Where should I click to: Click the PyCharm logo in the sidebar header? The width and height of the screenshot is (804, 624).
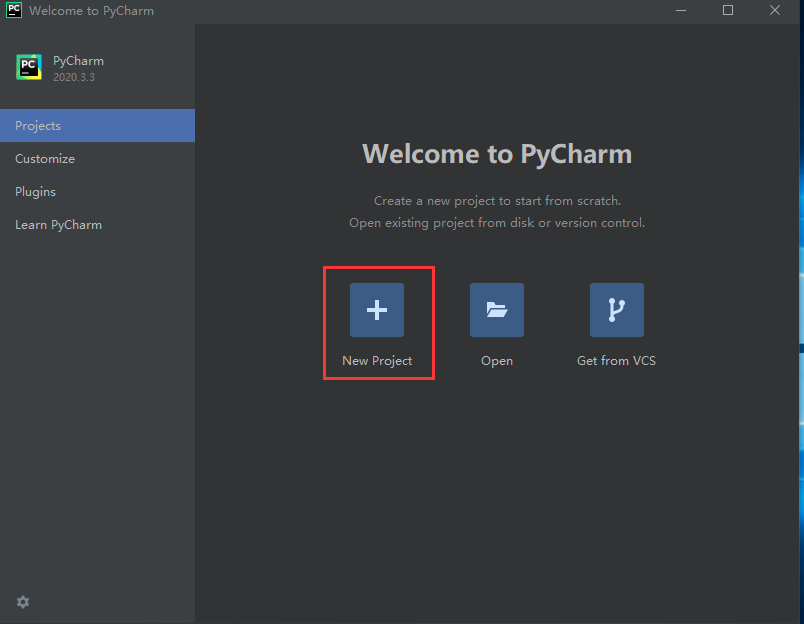tap(29, 67)
